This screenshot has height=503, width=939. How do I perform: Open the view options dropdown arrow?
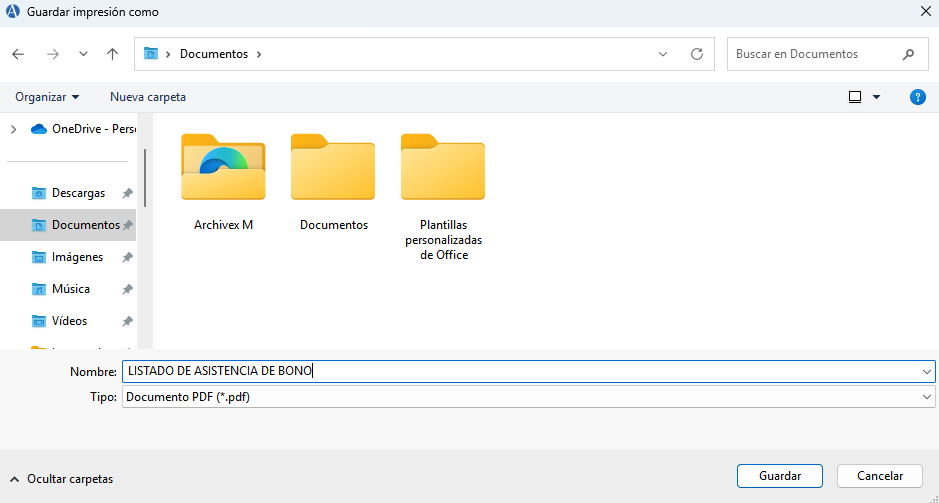pos(877,97)
